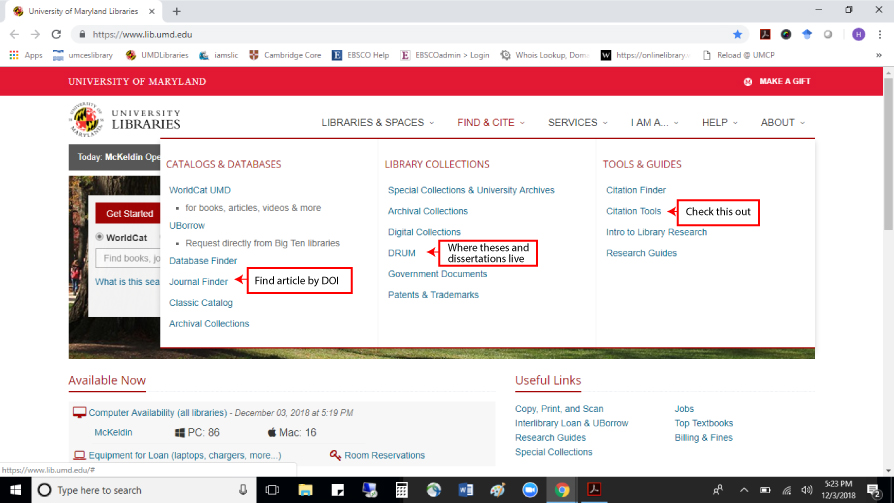Select the WorldCat radio button

coord(100,237)
